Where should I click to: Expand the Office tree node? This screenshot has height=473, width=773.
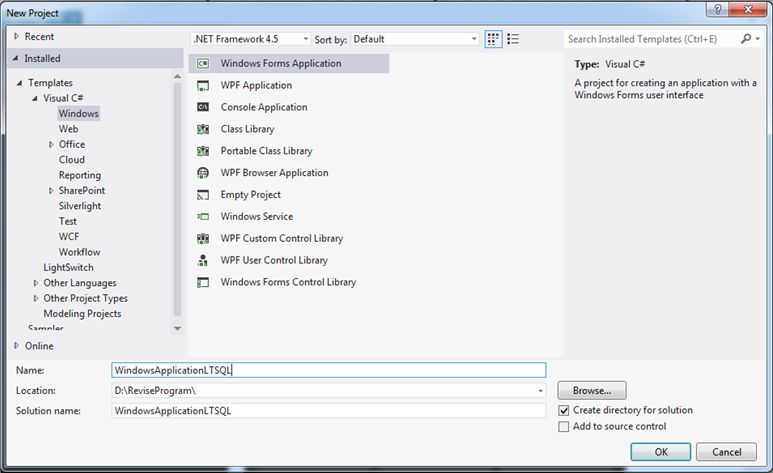point(51,145)
